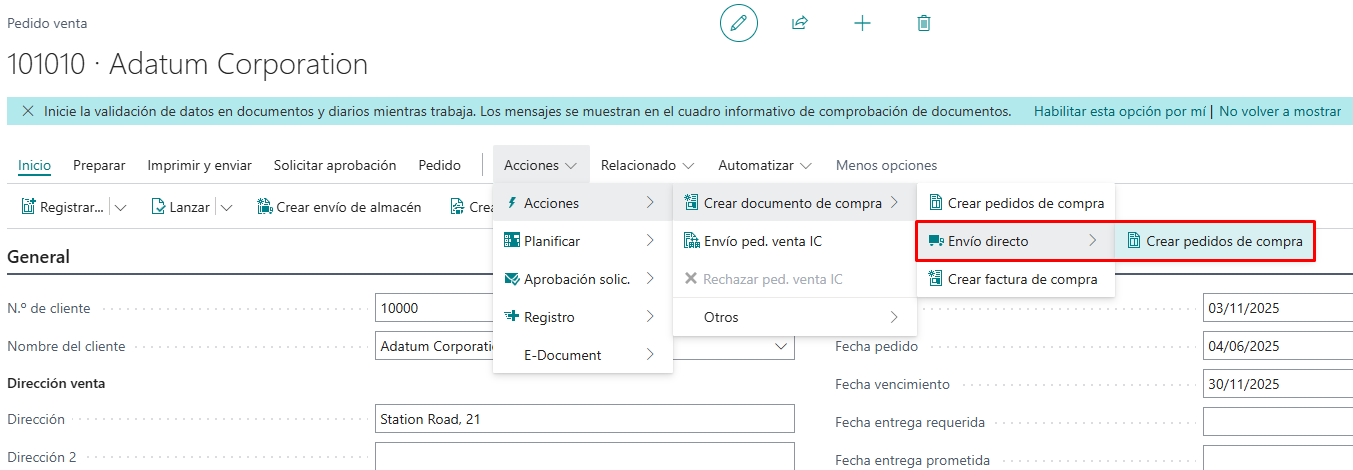This screenshot has height=470, width=1353.
Task: Select Acciones submenu with lightning icon
Action: point(582,203)
